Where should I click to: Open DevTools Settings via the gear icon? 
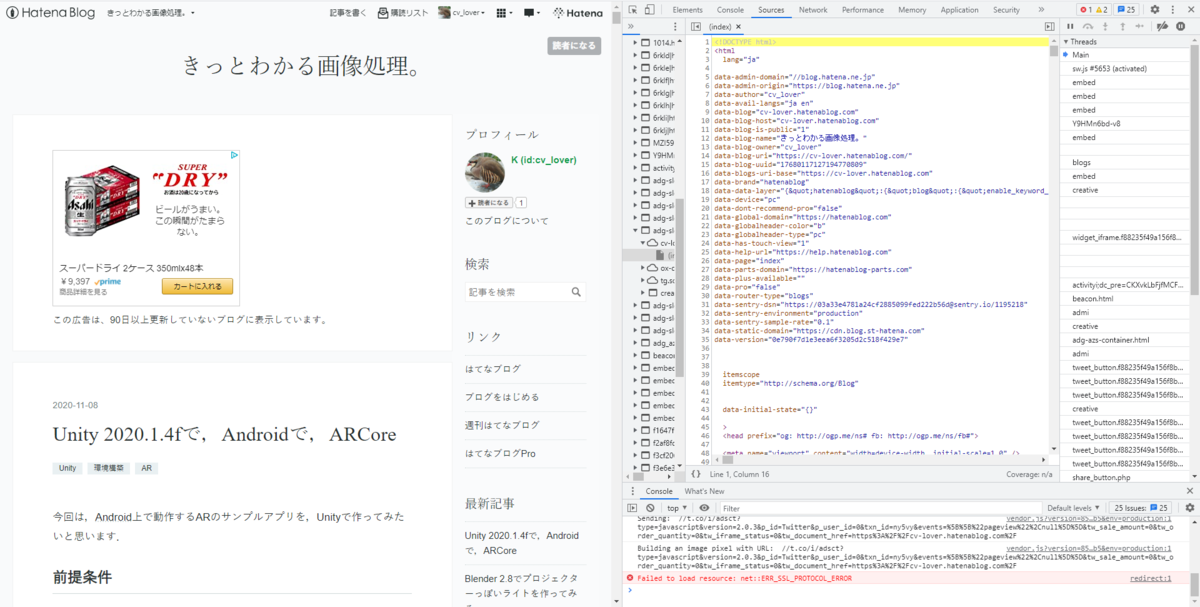coord(1155,9)
